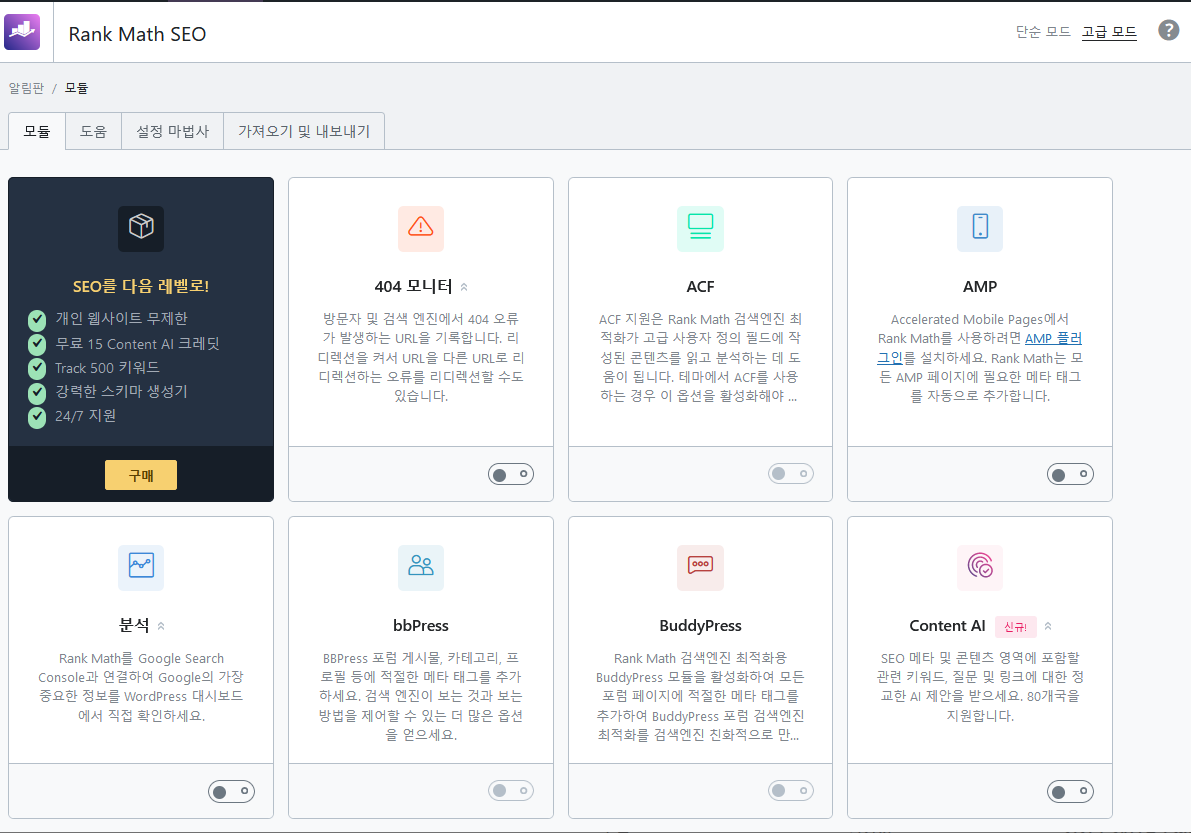Switch to the 도움 tab
Screen dimensions: 1191x833
(93, 131)
